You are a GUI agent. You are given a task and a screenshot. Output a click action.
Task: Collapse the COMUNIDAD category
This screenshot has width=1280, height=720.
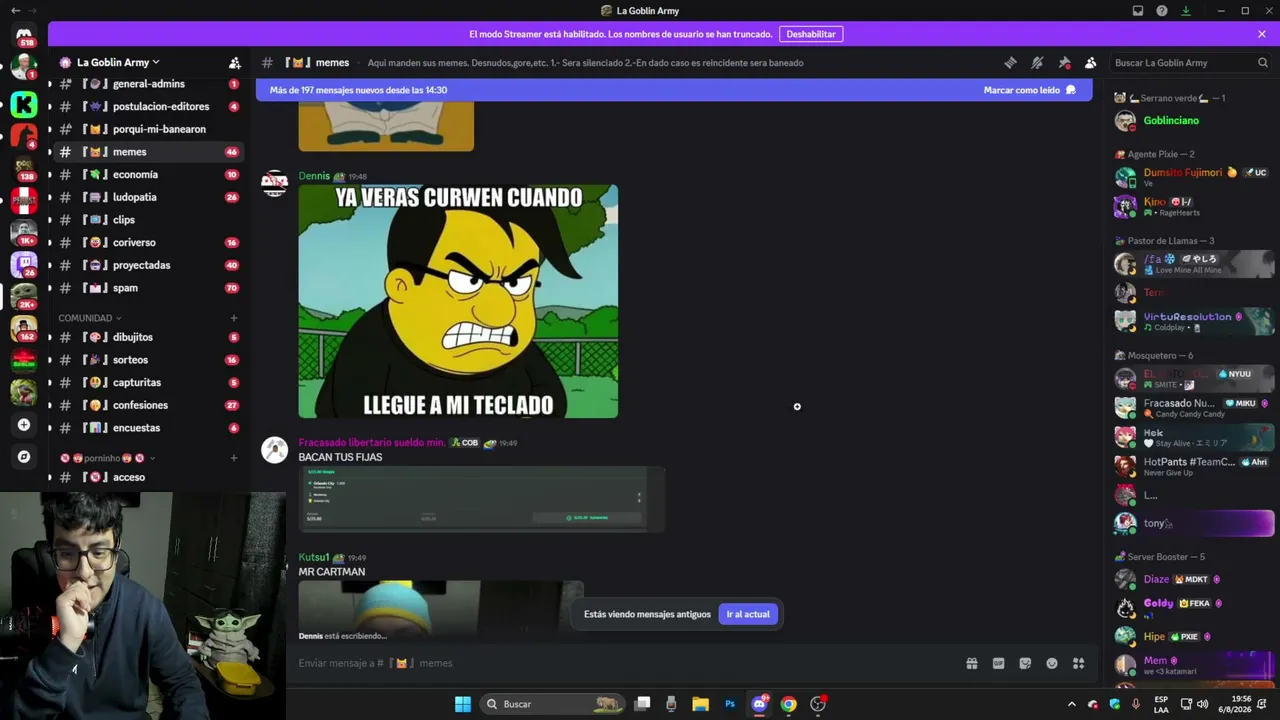tap(90, 318)
